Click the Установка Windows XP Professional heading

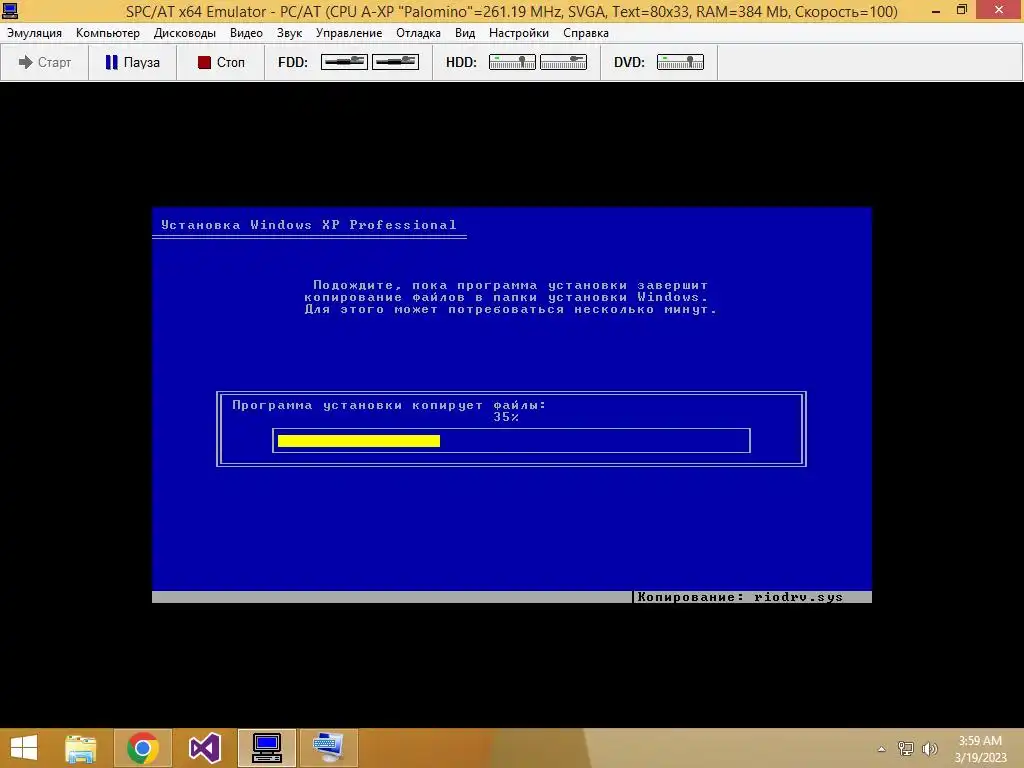point(309,225)
